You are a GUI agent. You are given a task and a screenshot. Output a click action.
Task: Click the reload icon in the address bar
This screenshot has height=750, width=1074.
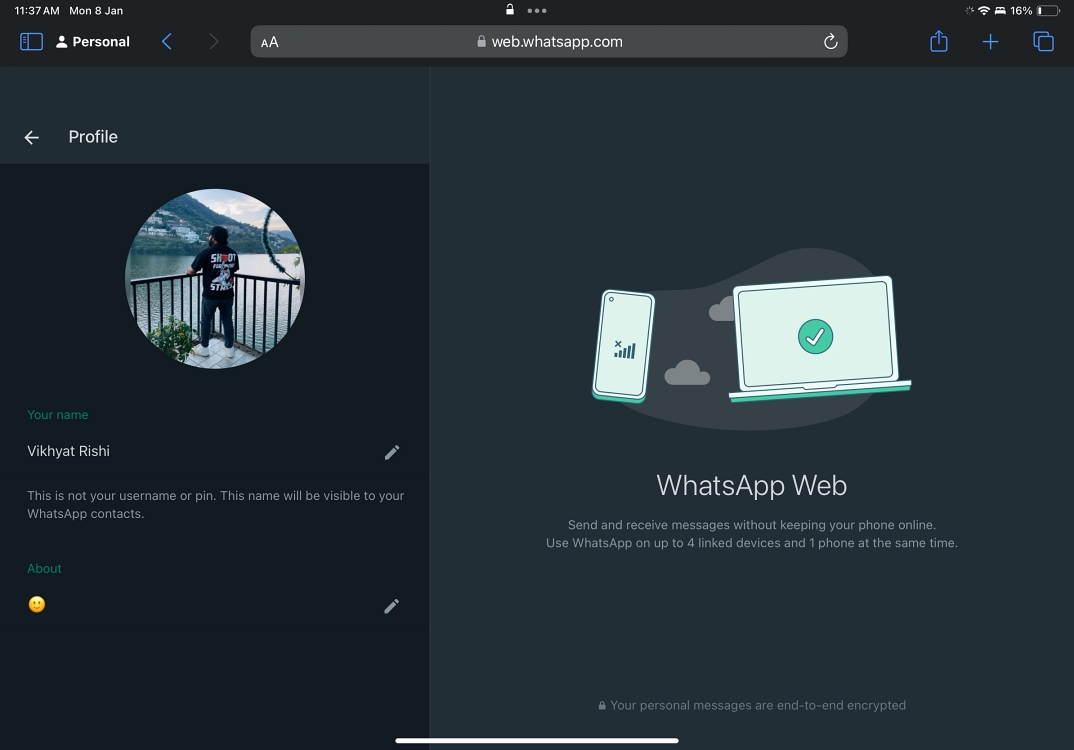coord(830,42)
